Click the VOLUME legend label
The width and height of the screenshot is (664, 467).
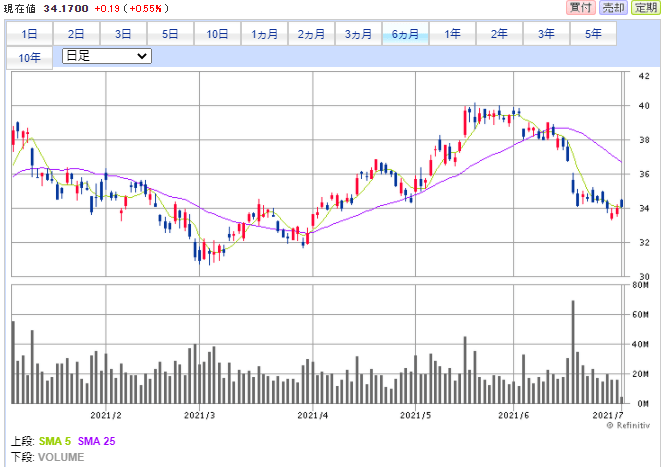point(61,456)
